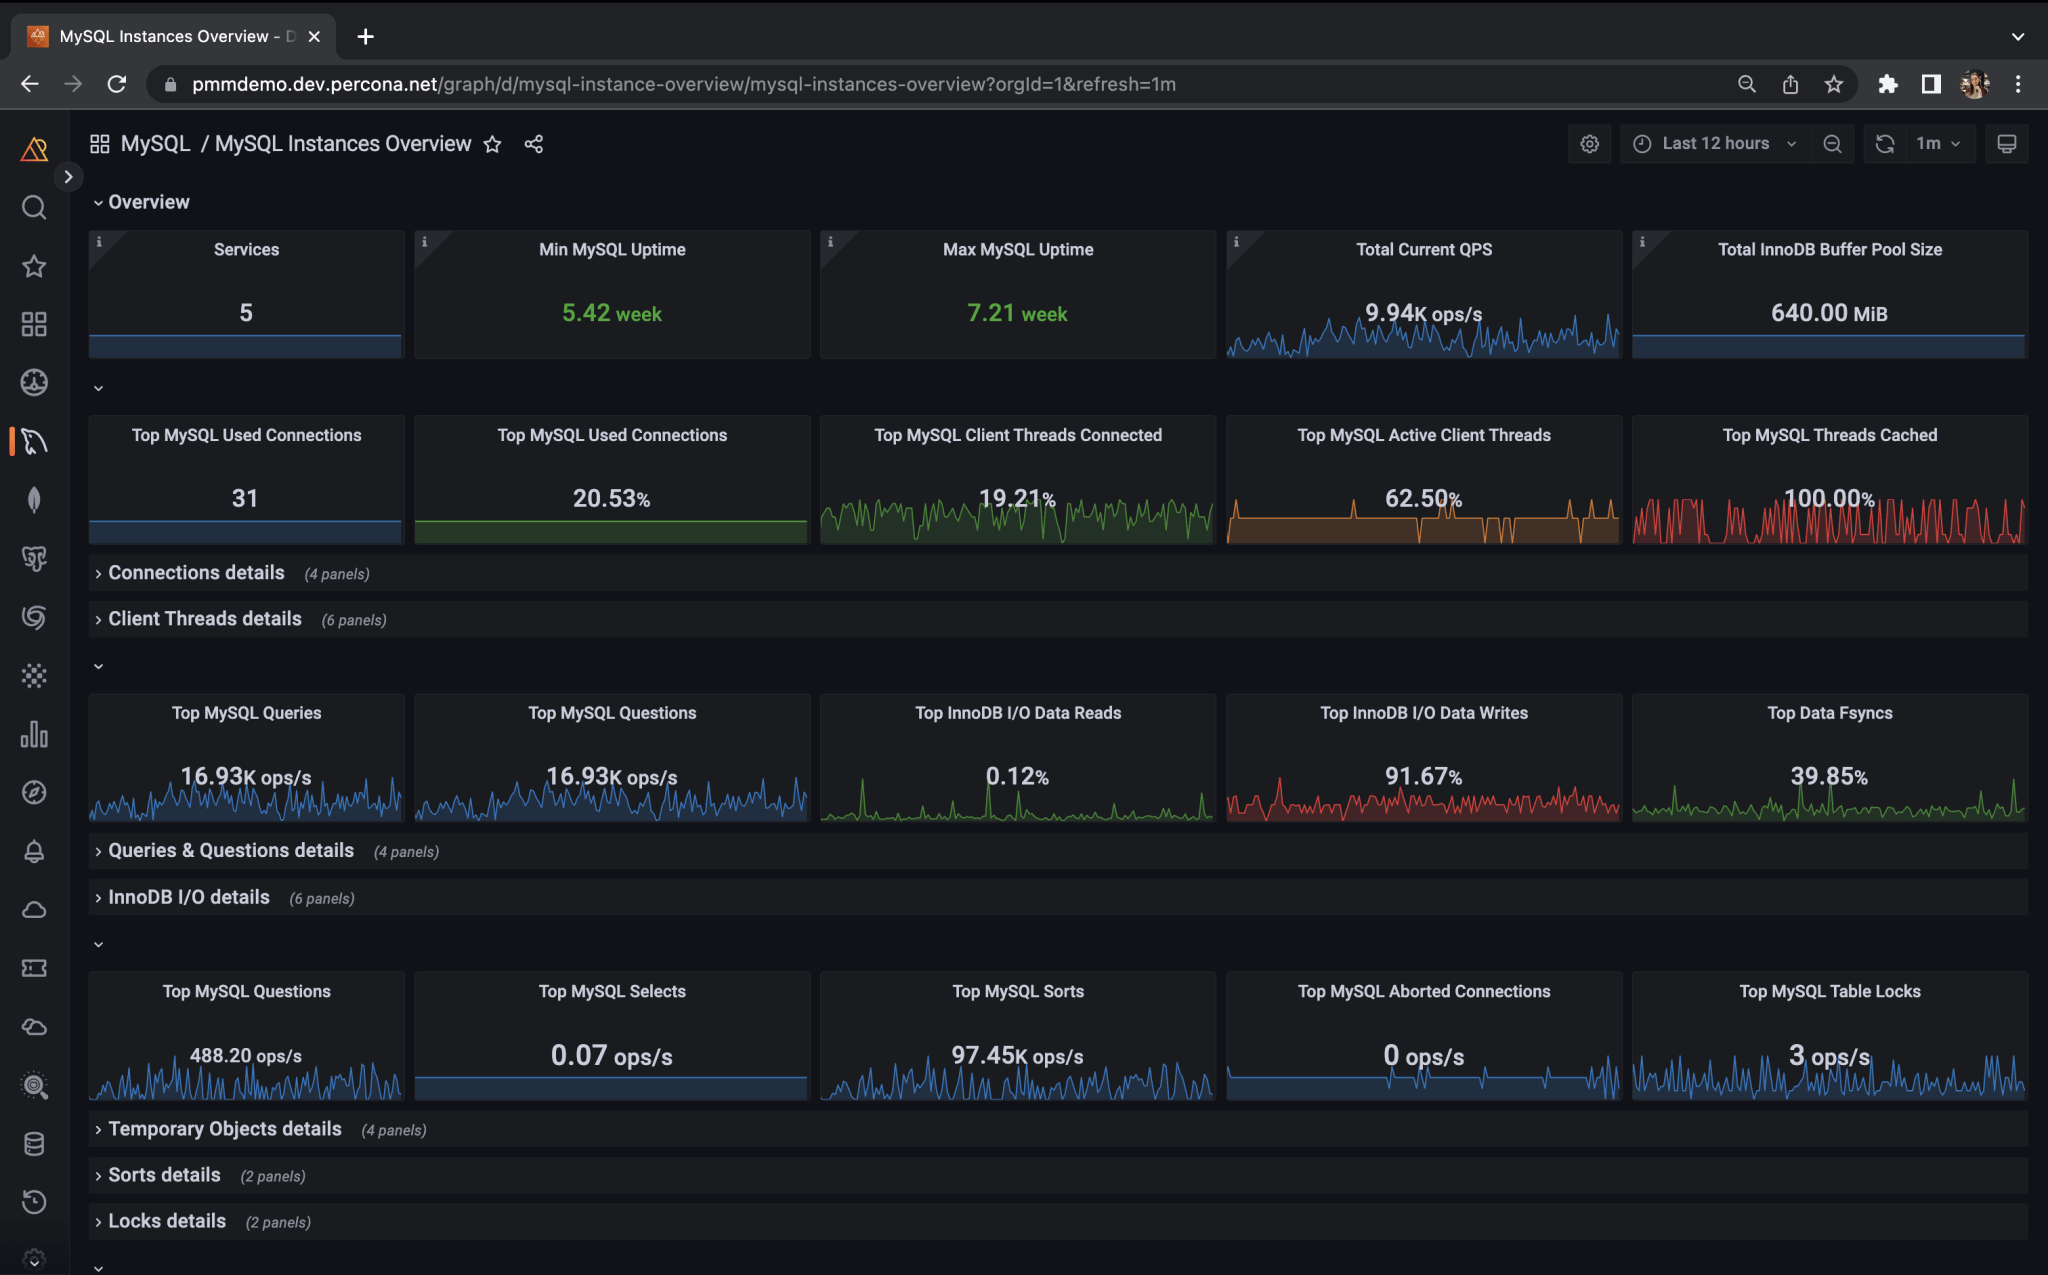2048x1275 pixels.
Task: Open the MongoDB leaf icon in the sidebar
Action: (34, 500)
